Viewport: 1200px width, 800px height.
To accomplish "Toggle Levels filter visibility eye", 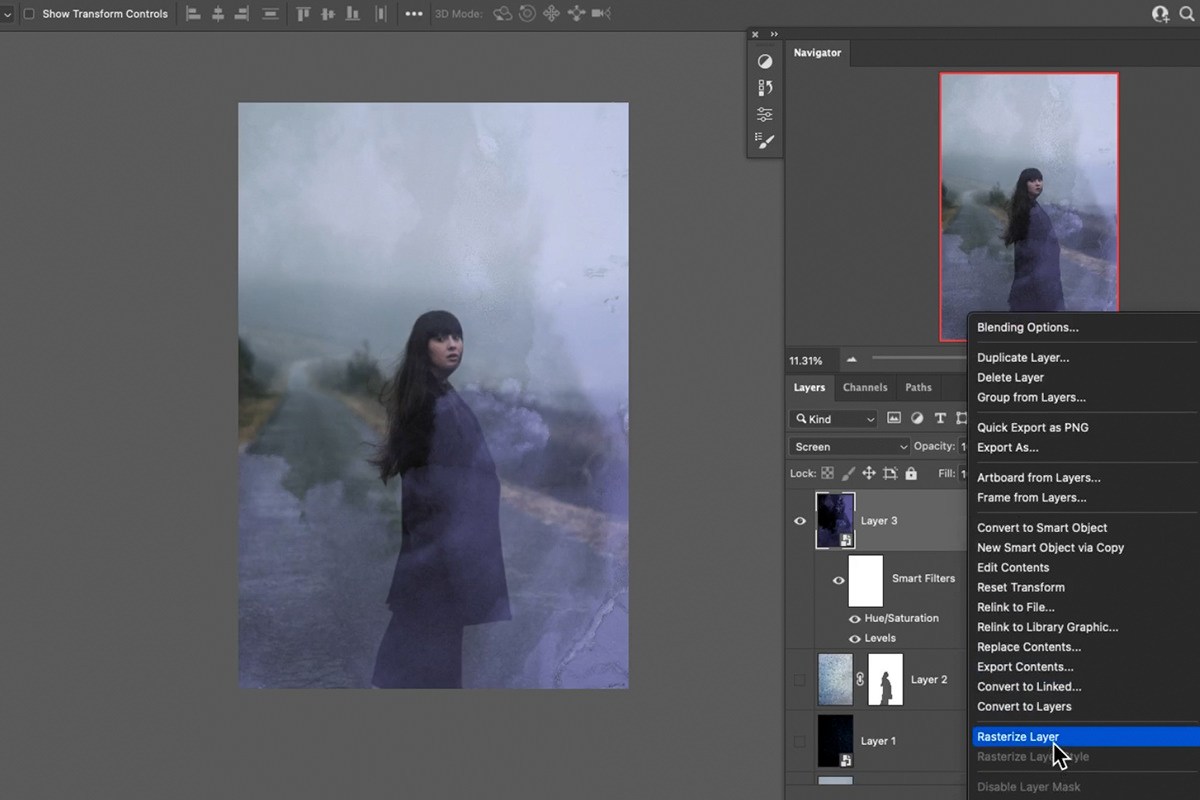I will 855,638.
